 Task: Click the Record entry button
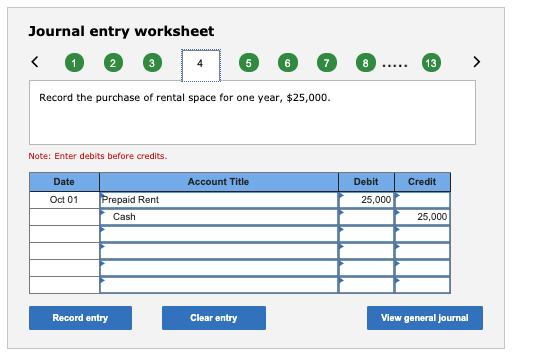pyautogui.click(x=80, y=318)
